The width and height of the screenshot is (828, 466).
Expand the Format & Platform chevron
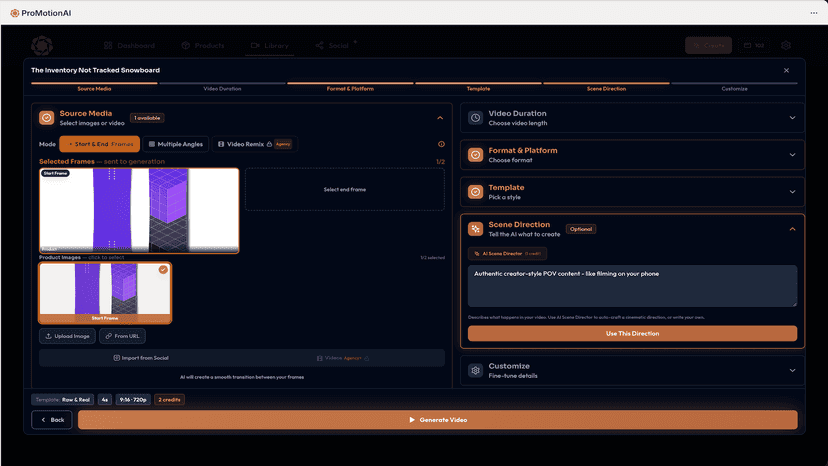click(x=792, y=155)
